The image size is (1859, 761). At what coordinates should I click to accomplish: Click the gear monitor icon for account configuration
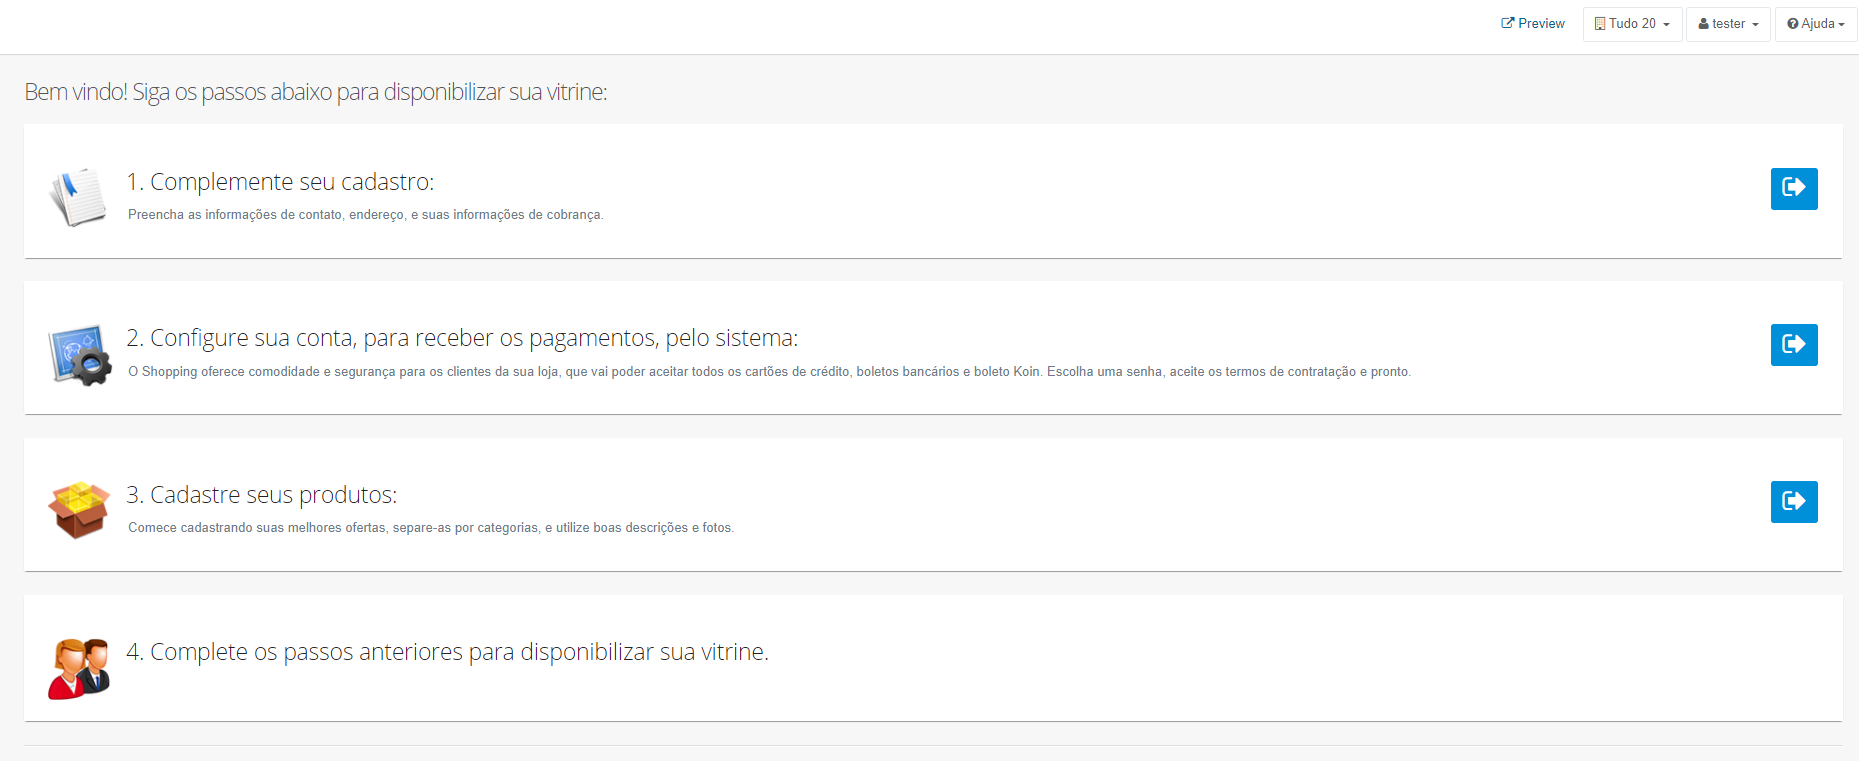pos(79,354)
